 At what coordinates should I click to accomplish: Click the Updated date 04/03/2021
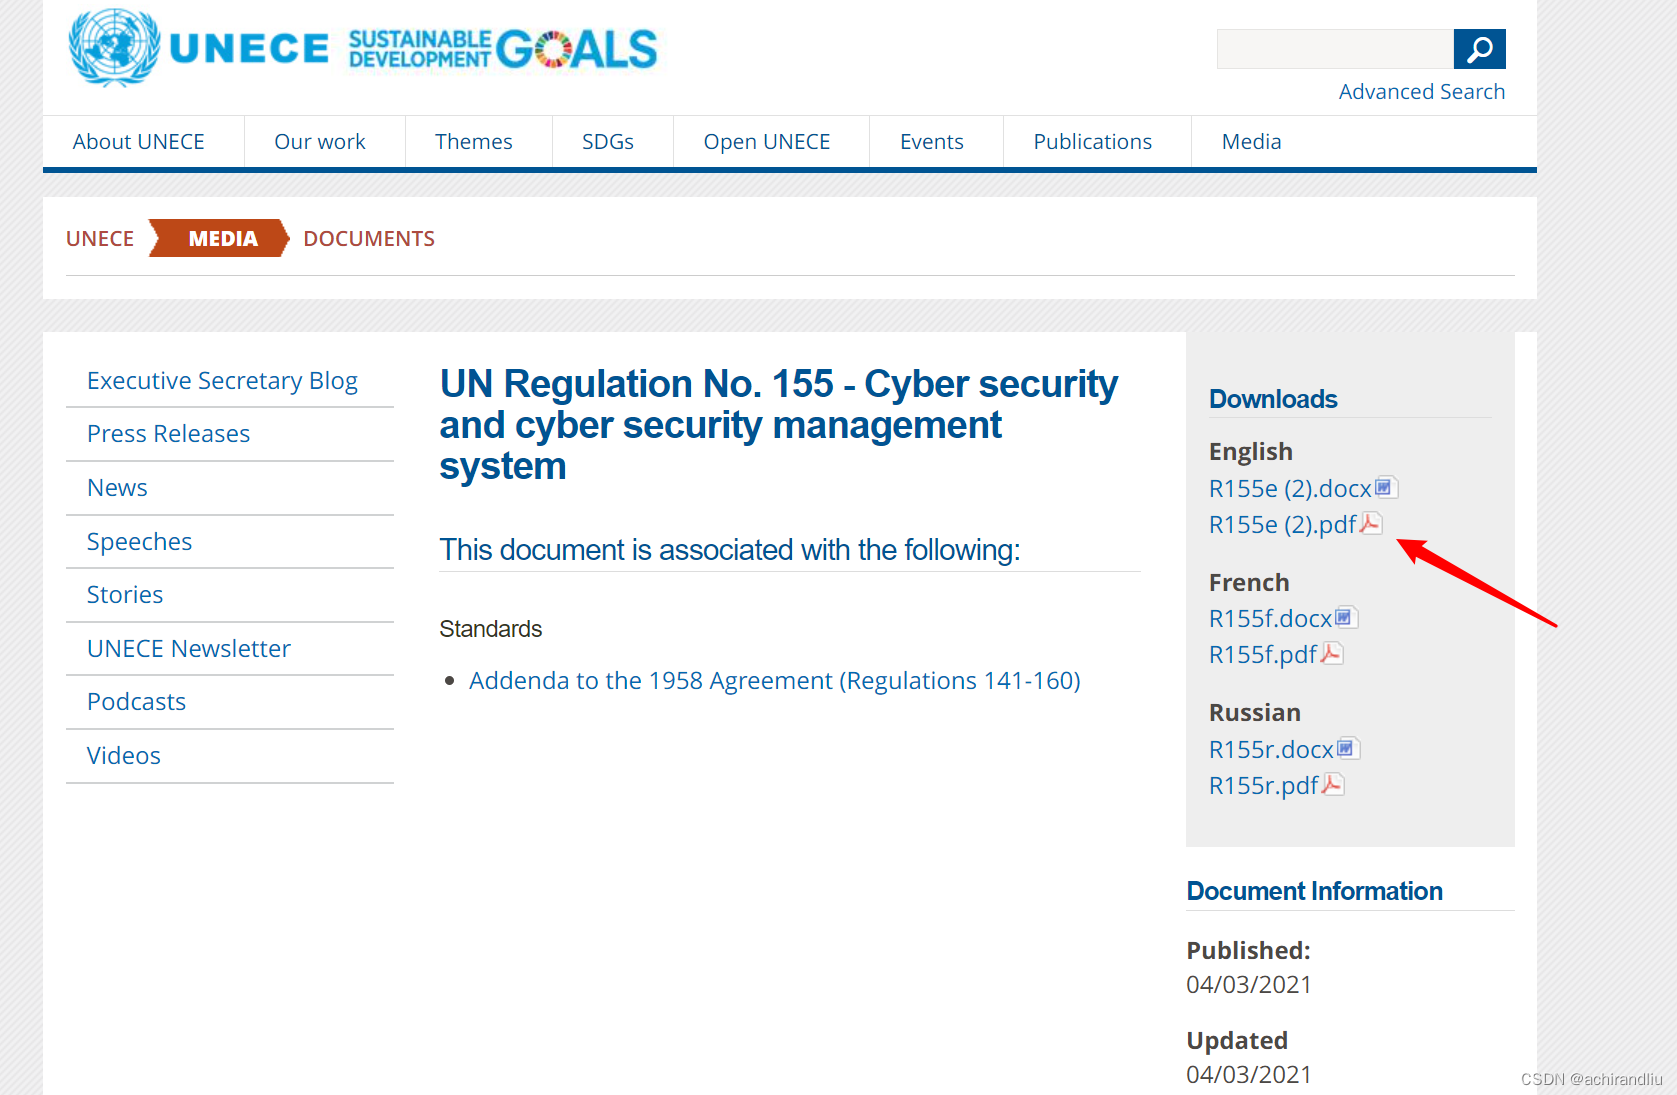pos(1249,1075)
